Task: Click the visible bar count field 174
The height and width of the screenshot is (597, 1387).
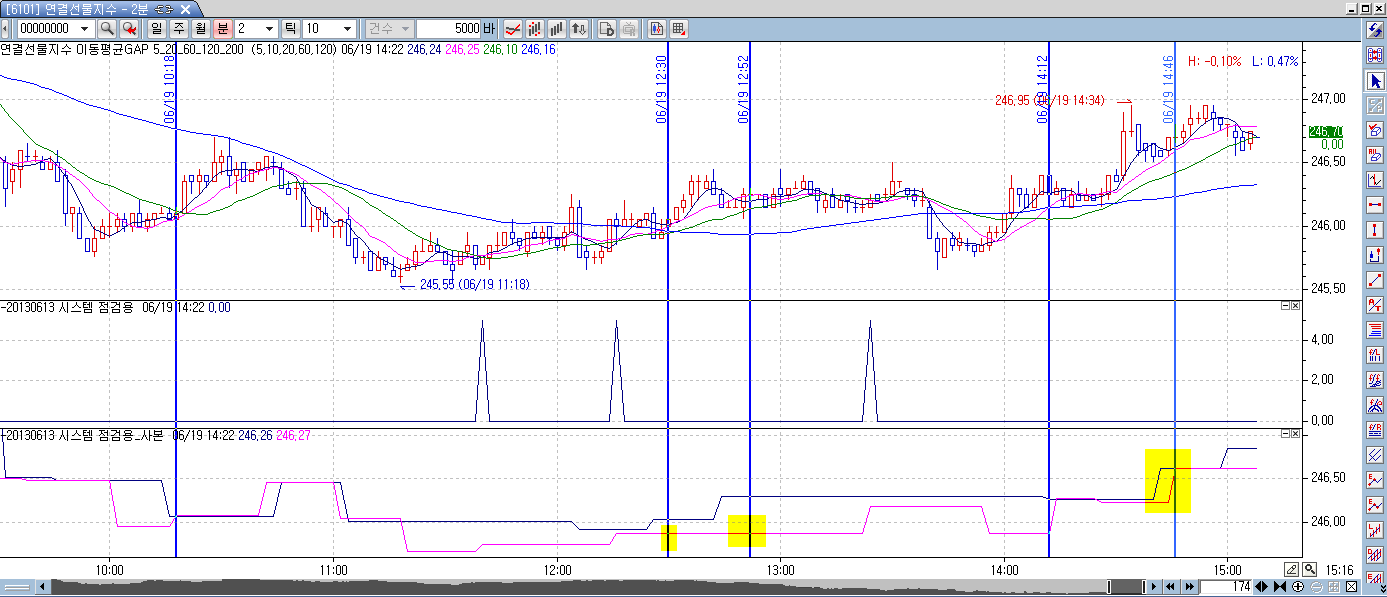Action: [x=1226, y=586]
